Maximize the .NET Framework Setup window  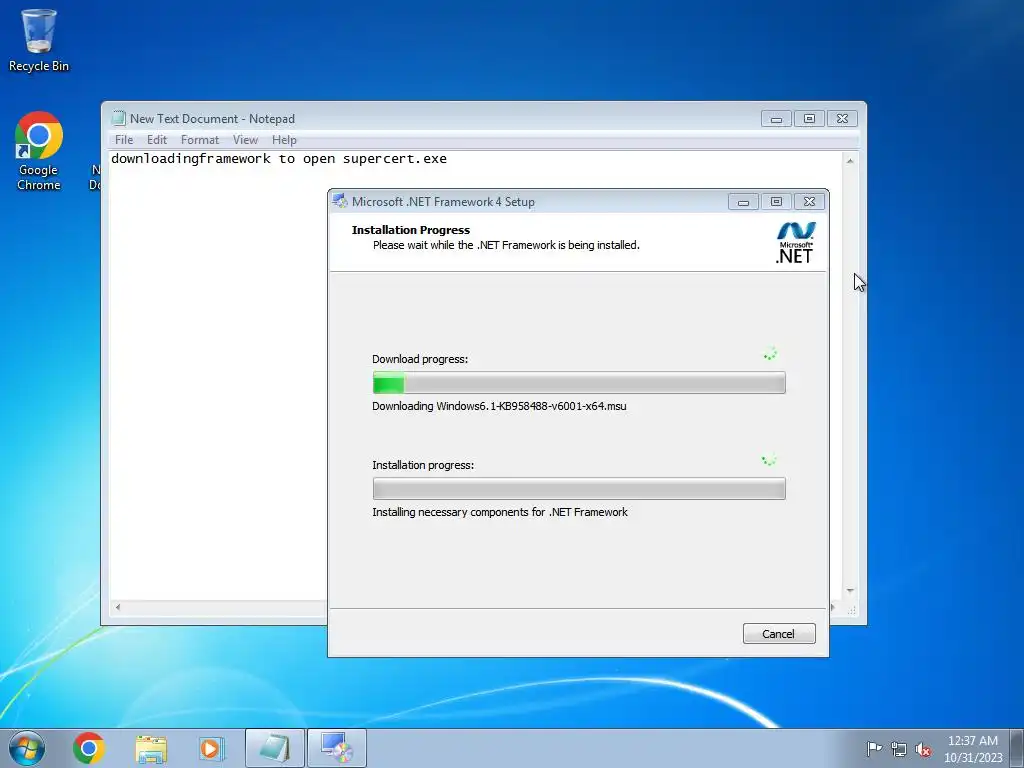pos(776,202)
